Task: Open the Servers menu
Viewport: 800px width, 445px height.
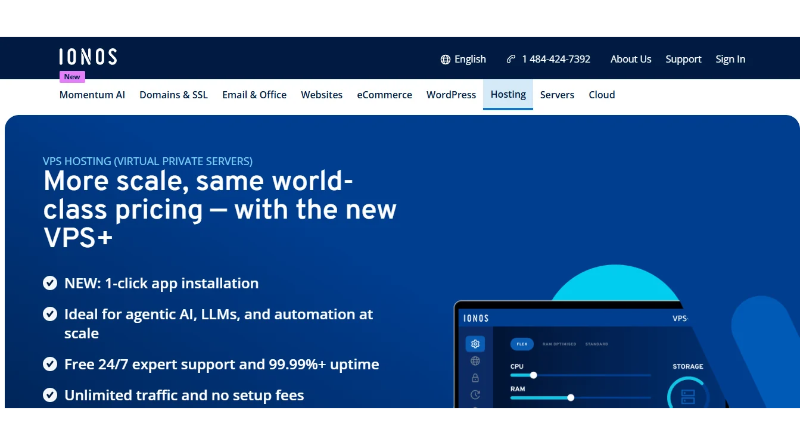Action: coord(557,94)
